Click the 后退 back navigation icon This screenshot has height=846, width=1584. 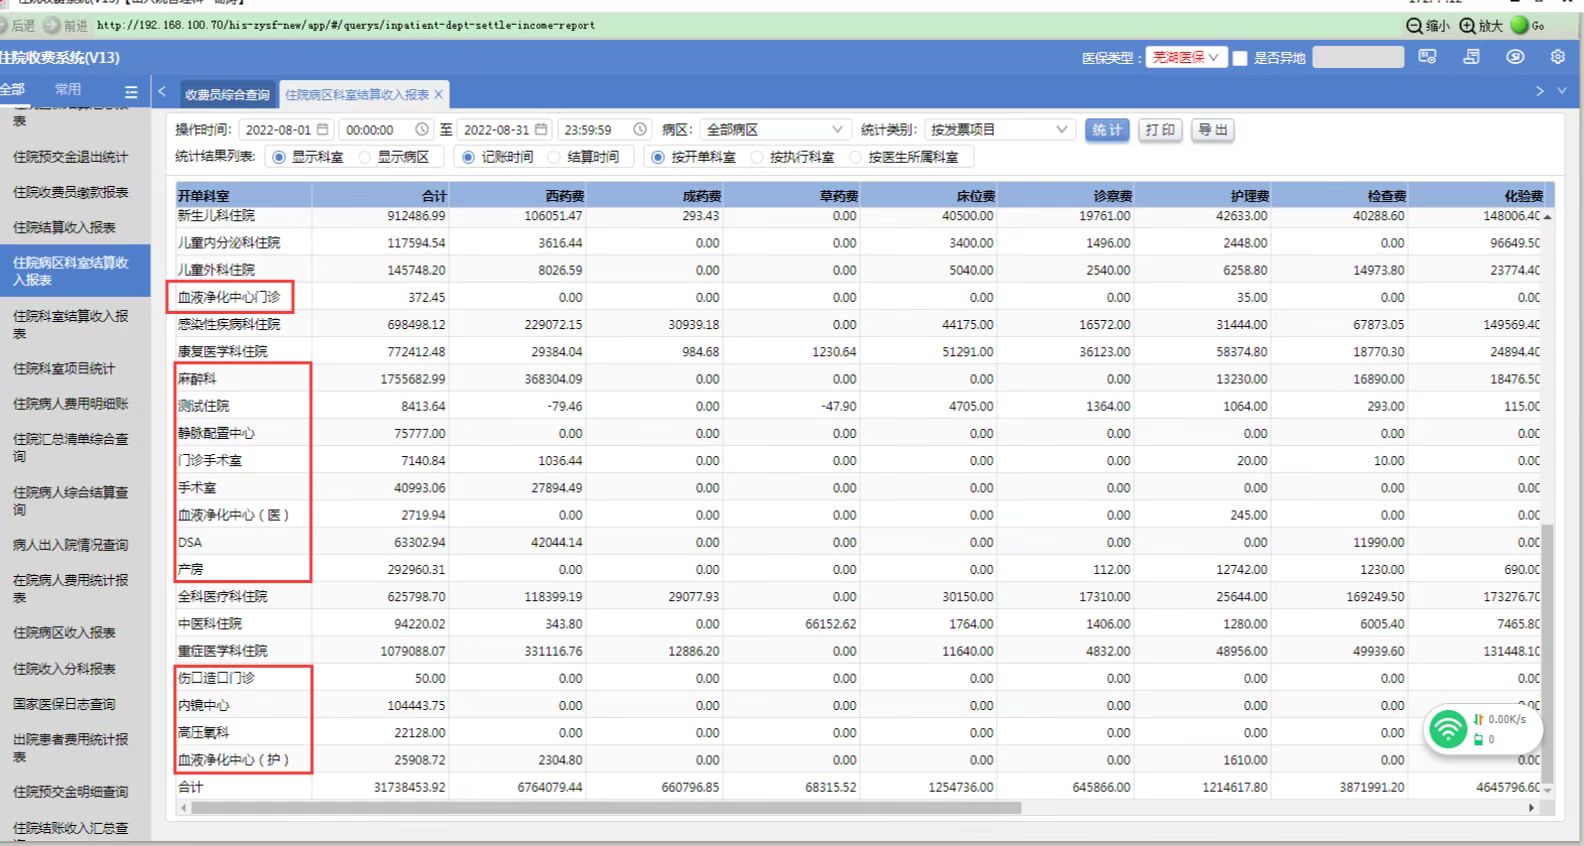pos(5,25)
